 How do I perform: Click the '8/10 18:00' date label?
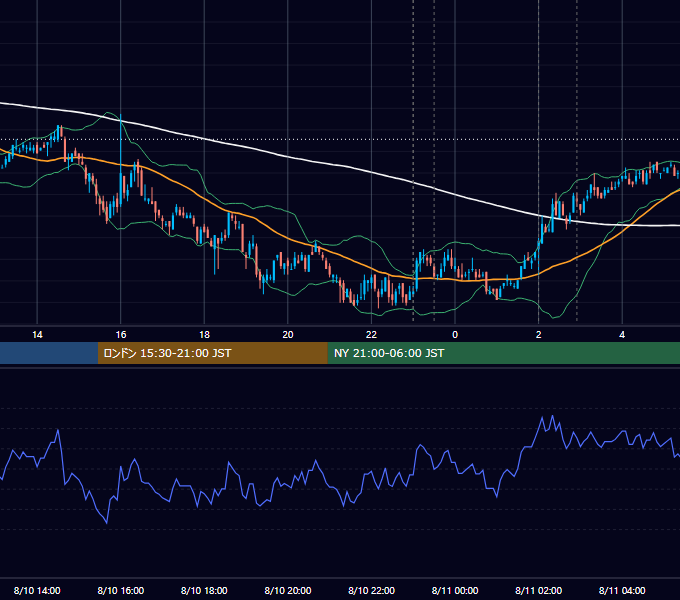(204, 590)
